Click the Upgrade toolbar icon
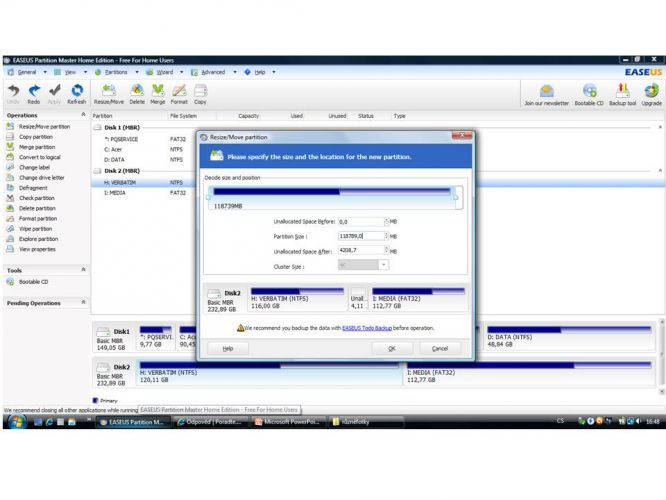 (651, 95)
